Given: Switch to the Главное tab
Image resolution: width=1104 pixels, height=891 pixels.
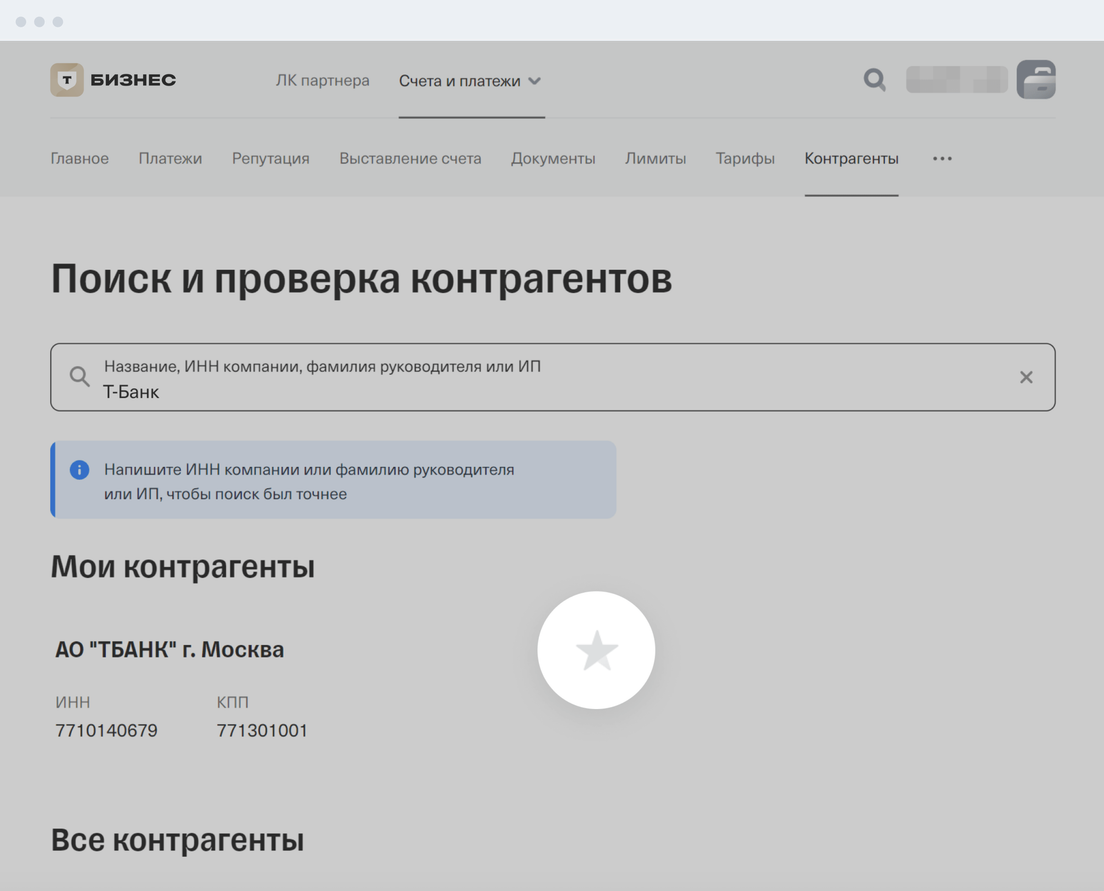Looking at the screenshot, I should 79,158.
